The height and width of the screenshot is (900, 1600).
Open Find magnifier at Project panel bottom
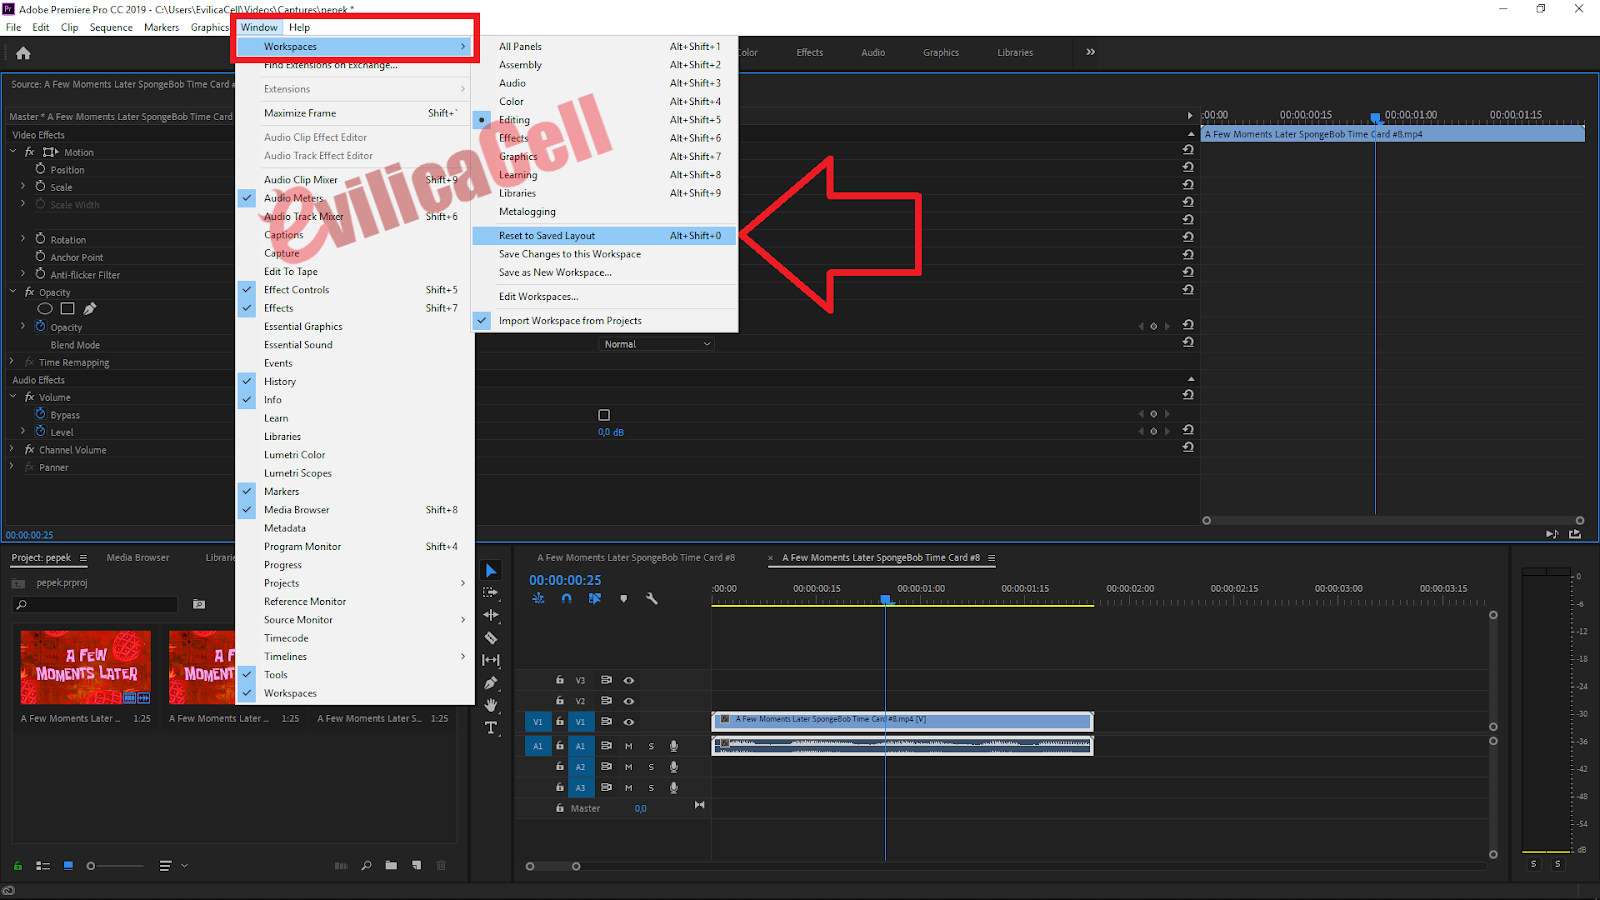tap(366, 865)
